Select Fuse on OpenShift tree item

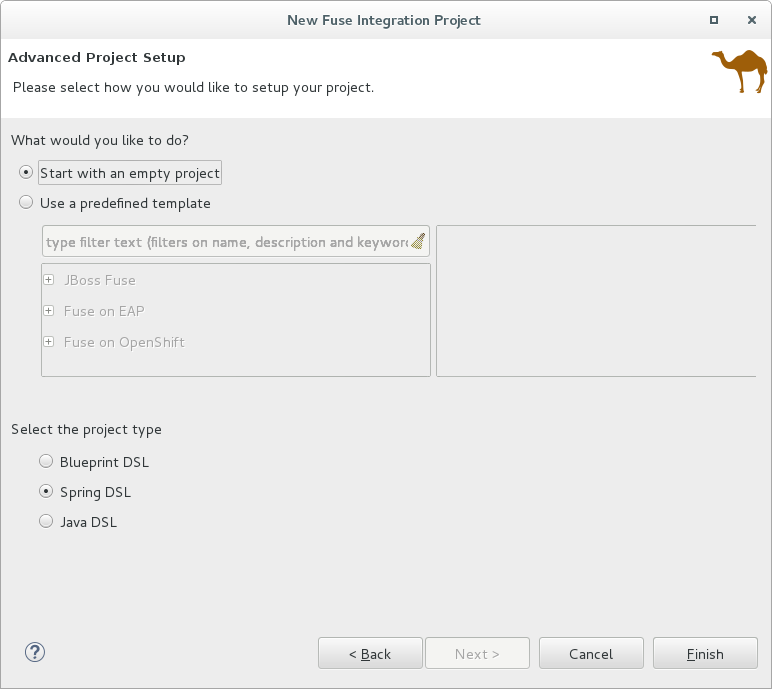[x=124, y=342]
